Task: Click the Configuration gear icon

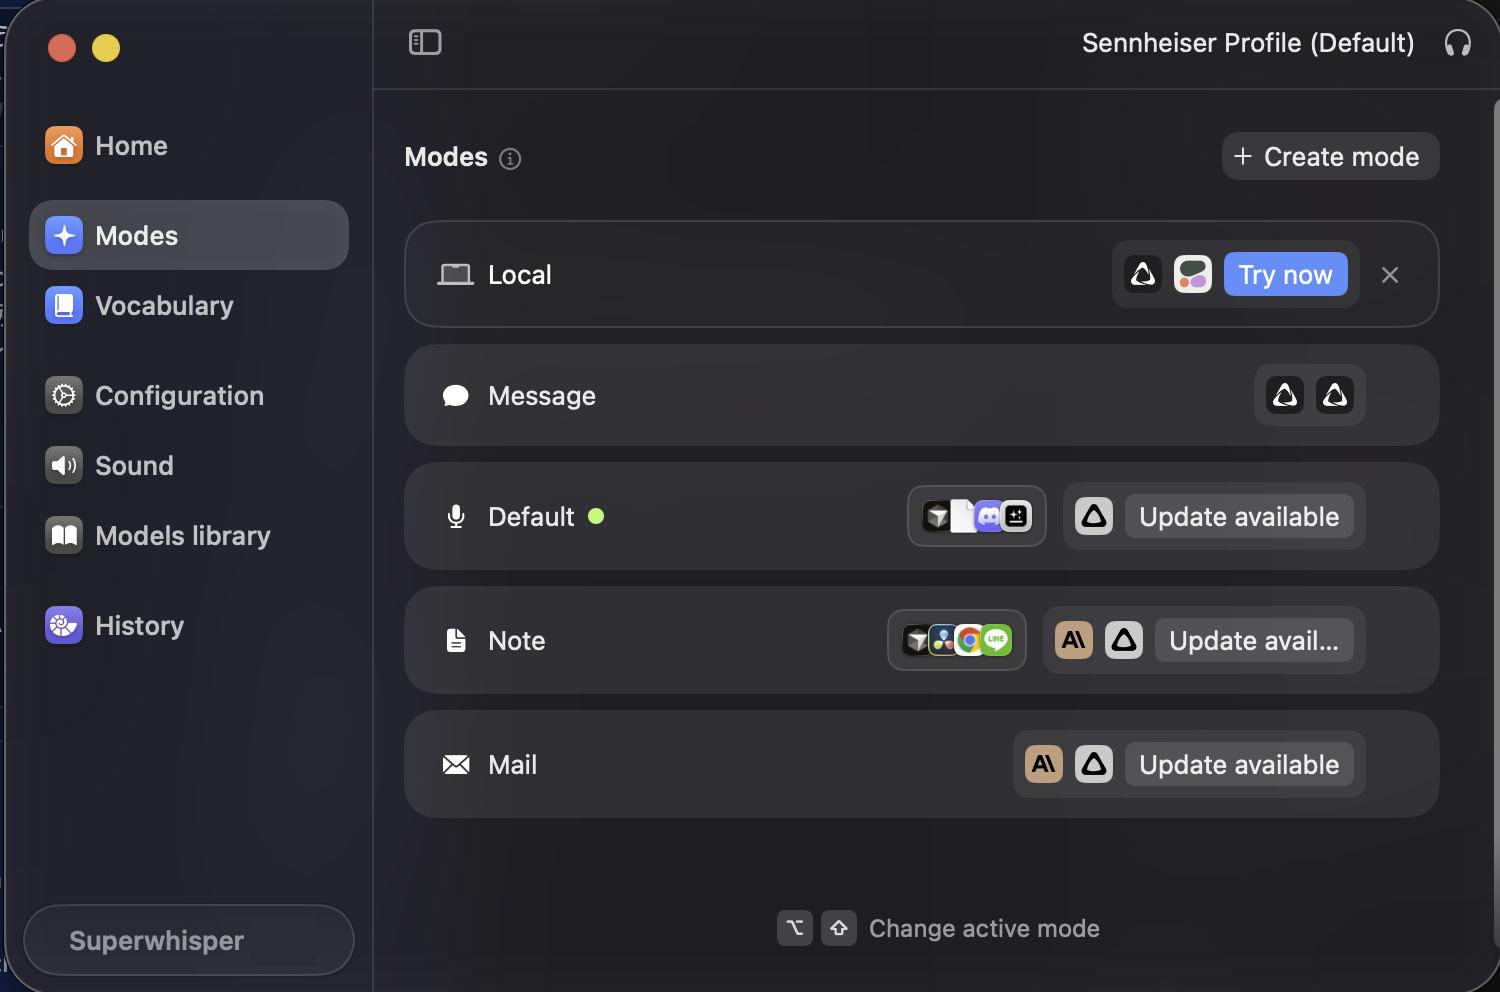Action: [64, 395]
